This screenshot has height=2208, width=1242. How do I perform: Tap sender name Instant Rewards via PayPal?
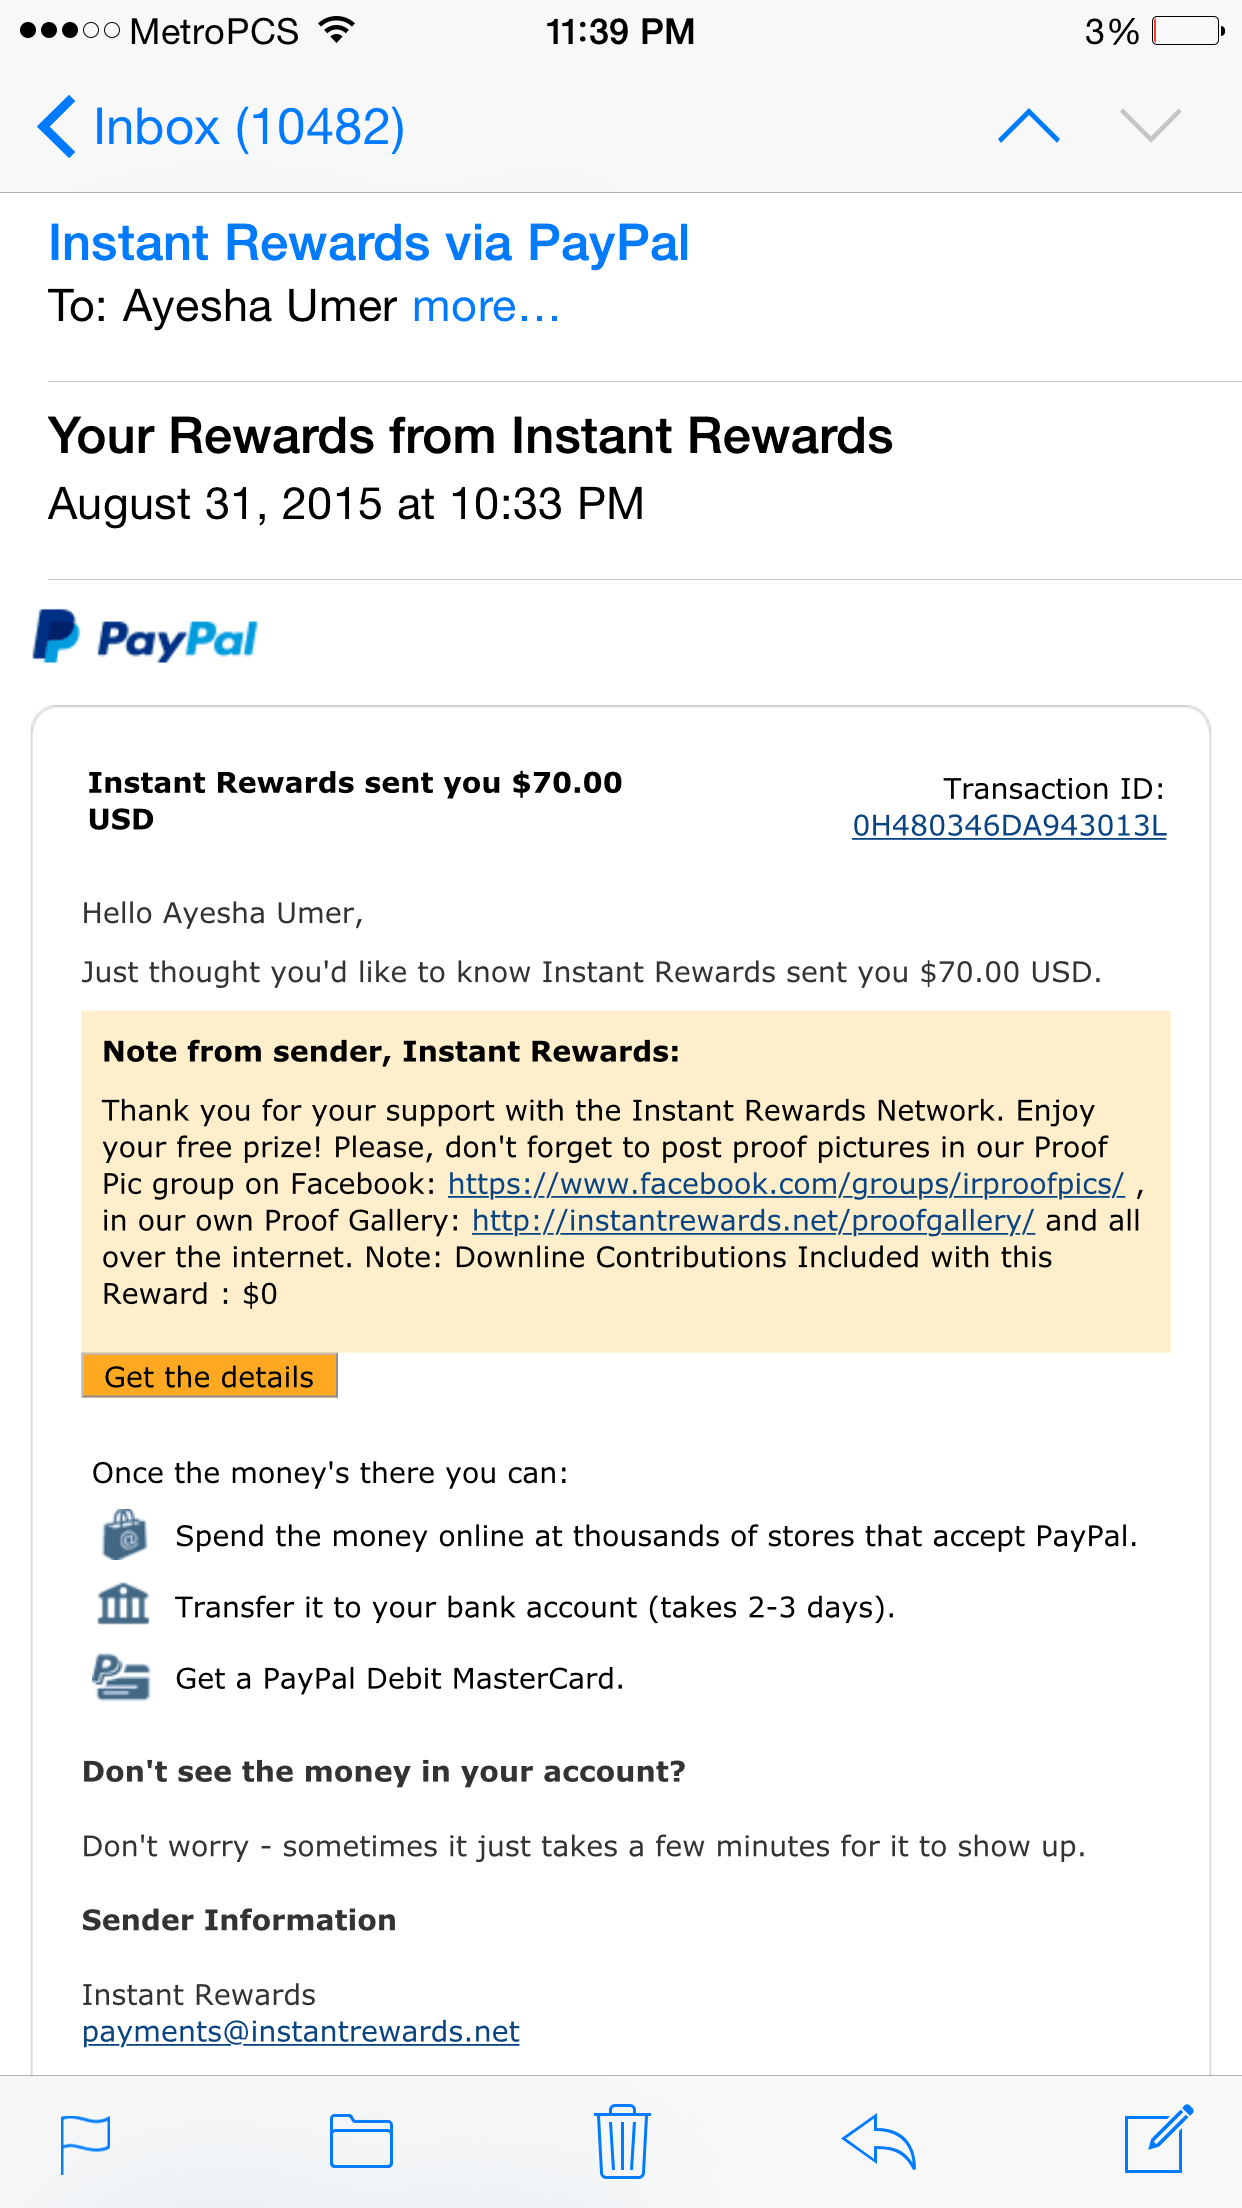pos(369,243)
